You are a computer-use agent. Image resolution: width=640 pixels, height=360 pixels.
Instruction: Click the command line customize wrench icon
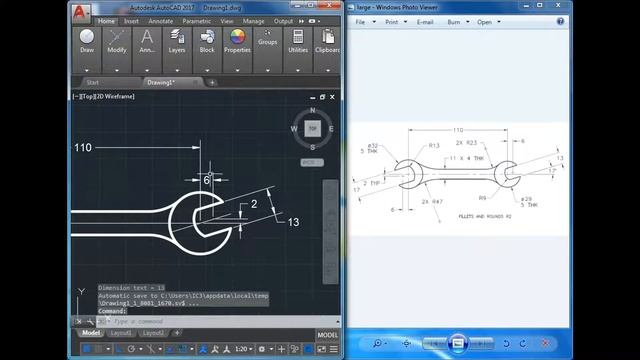click(91, 322)
